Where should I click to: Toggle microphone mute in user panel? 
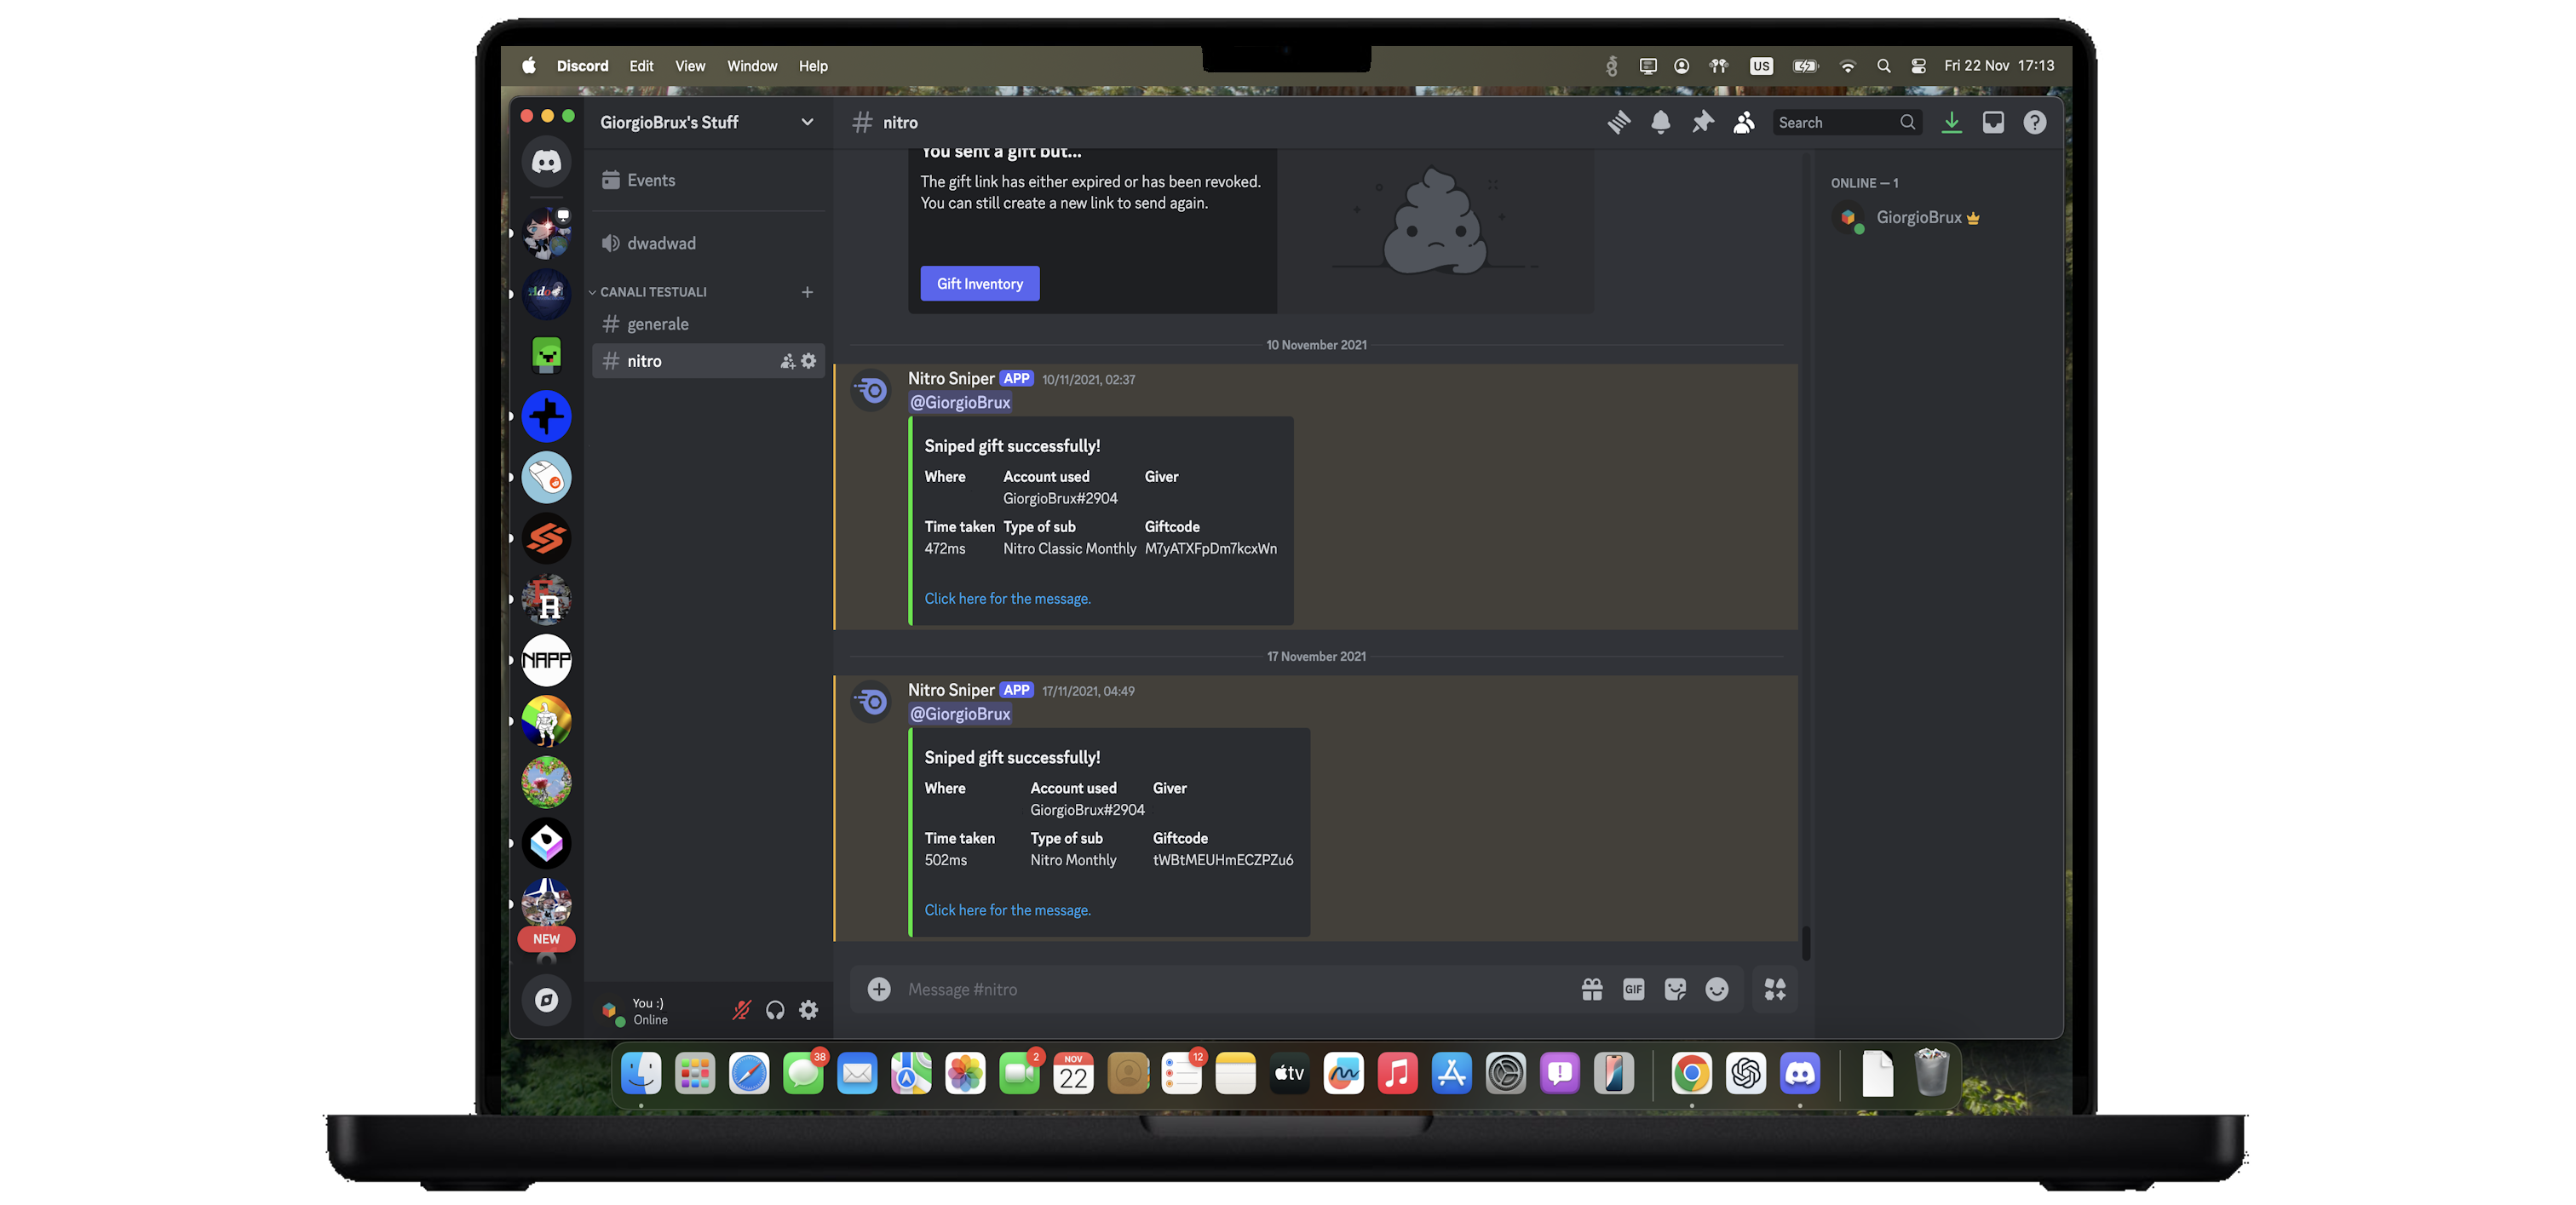click(741, 1010)
